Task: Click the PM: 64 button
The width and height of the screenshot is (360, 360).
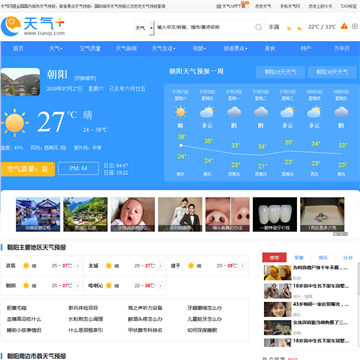Action: point(78,168)
